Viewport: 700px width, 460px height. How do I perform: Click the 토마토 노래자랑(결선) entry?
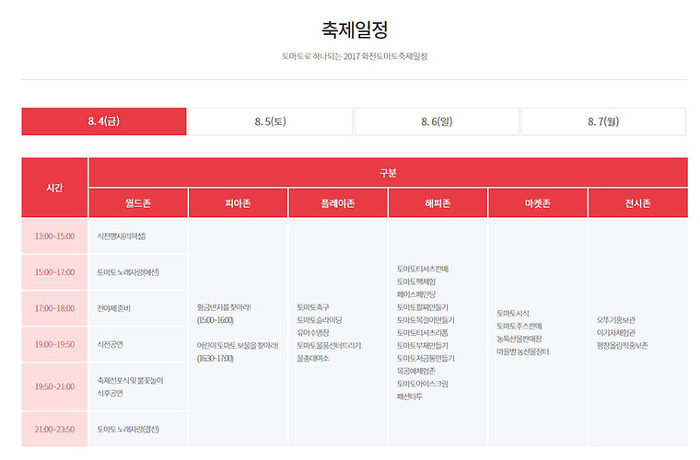(x=128, y=429)
